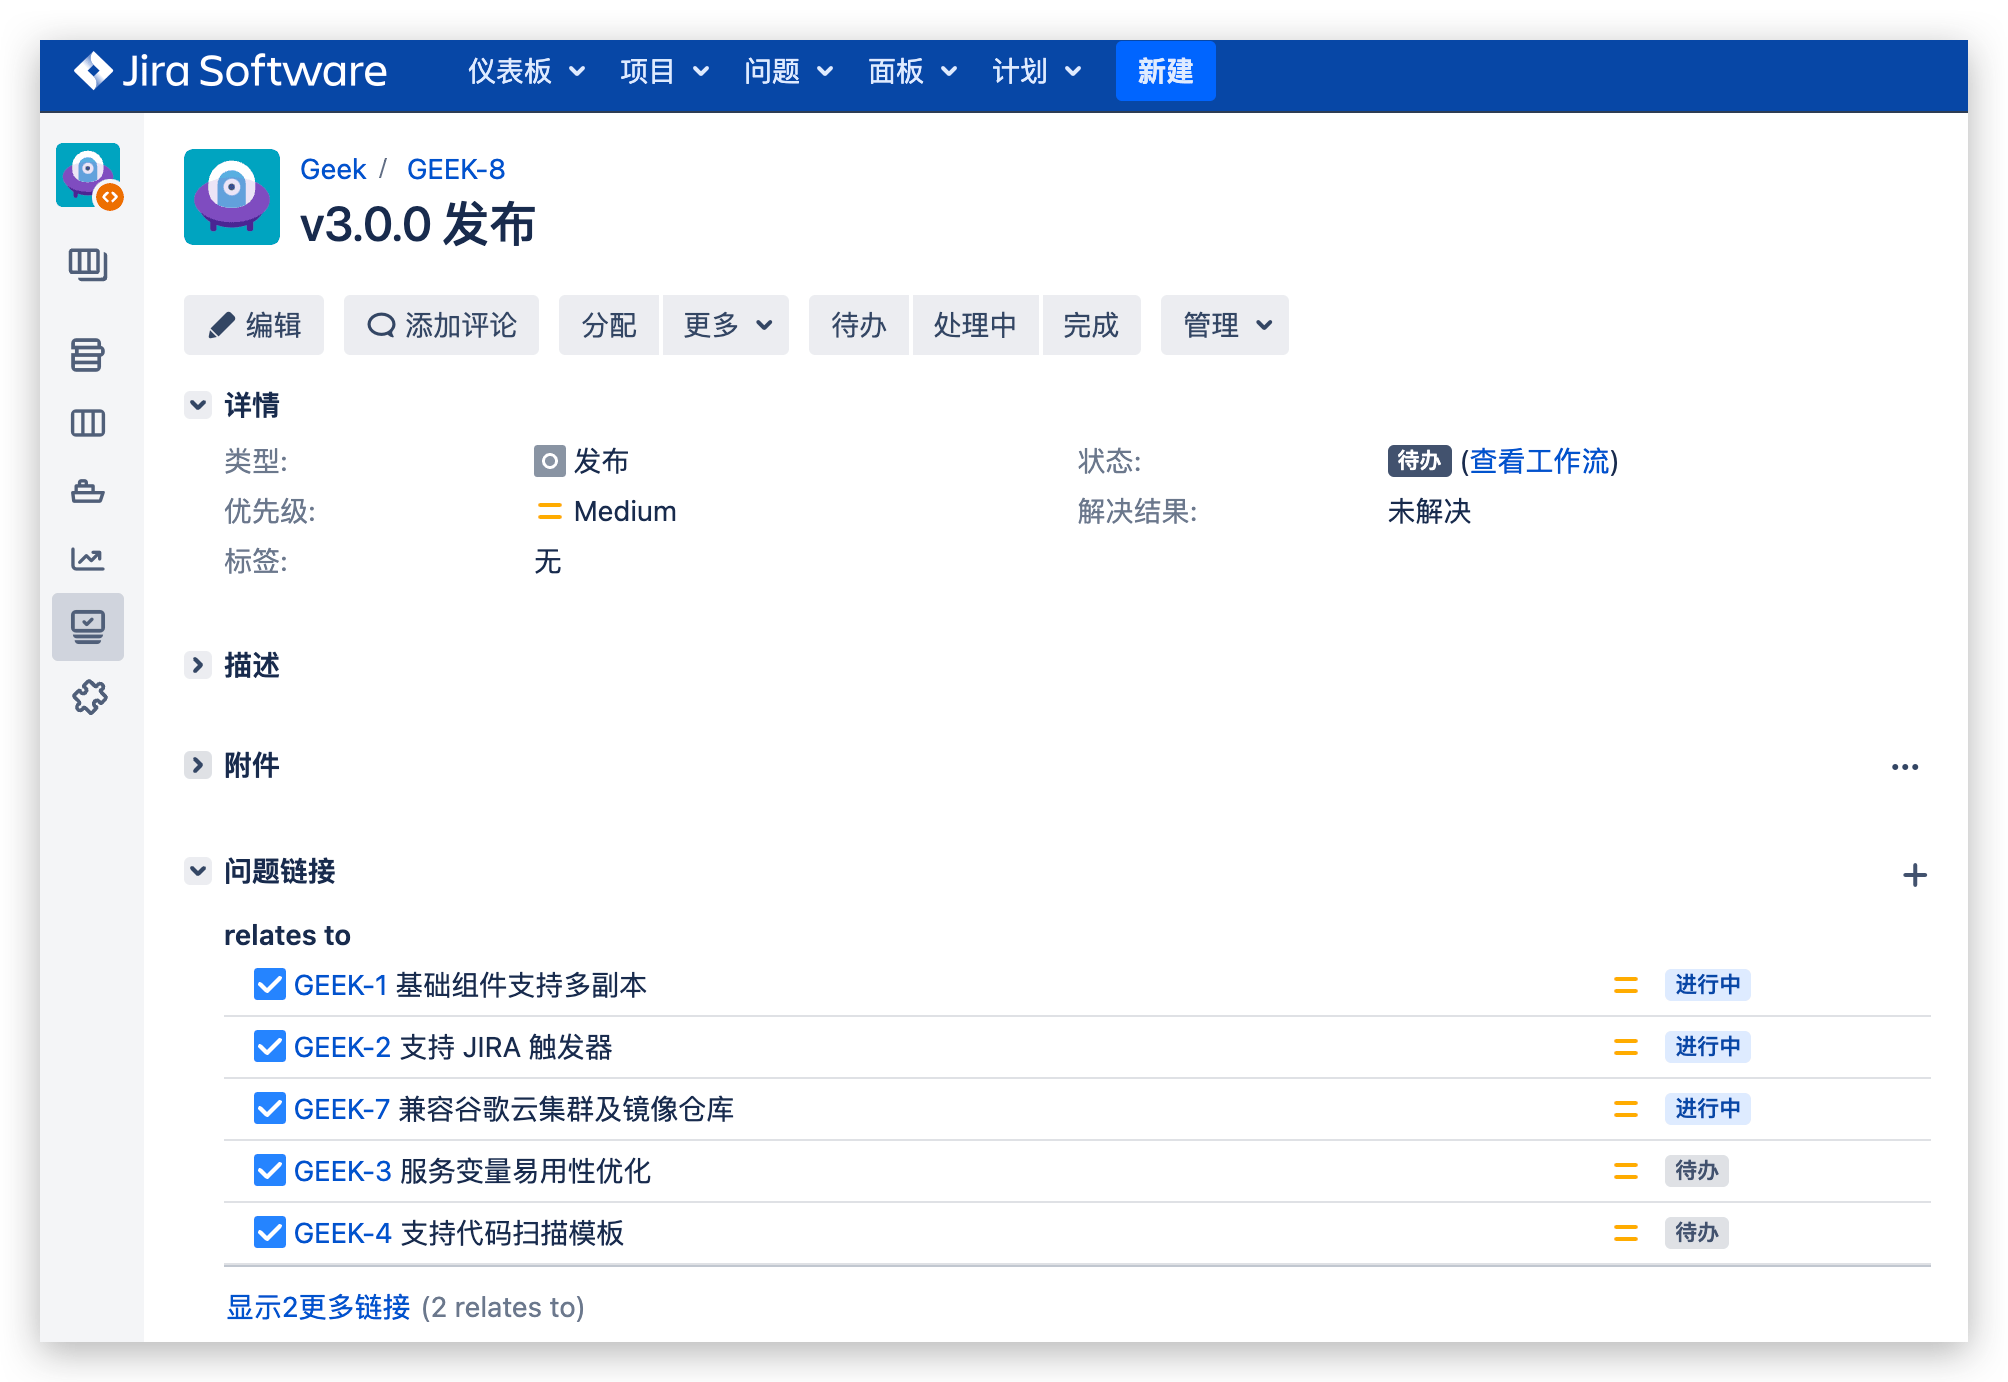The image size is (2008, 1382).
Task: Open GEEK-4 支持代码扫描模板 link
Action: (x=459, y=1233)
